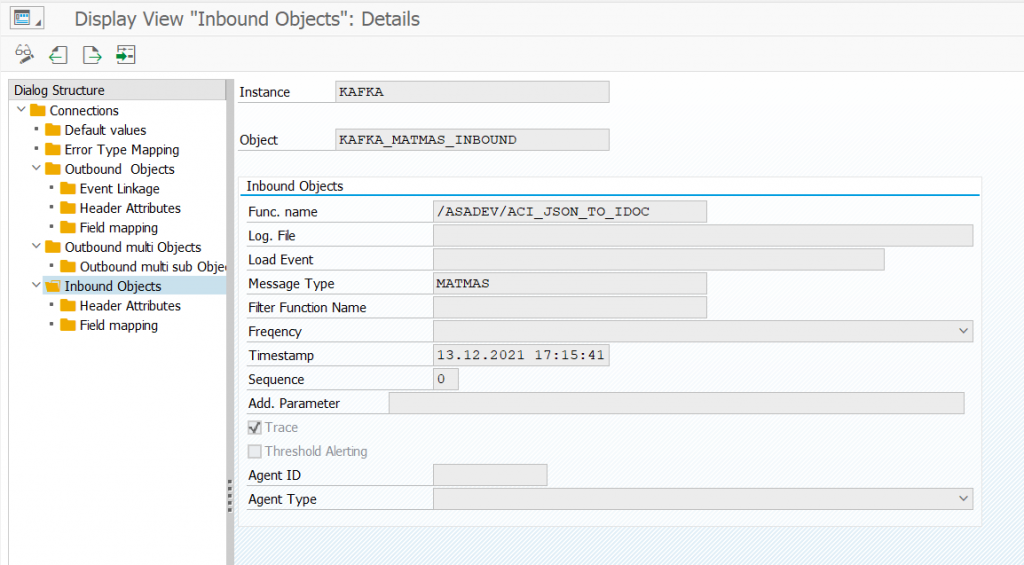This screenshot has width=1024, height=565.
Task: Click the Event Linkage folder icon
Action: coord(68,189)
